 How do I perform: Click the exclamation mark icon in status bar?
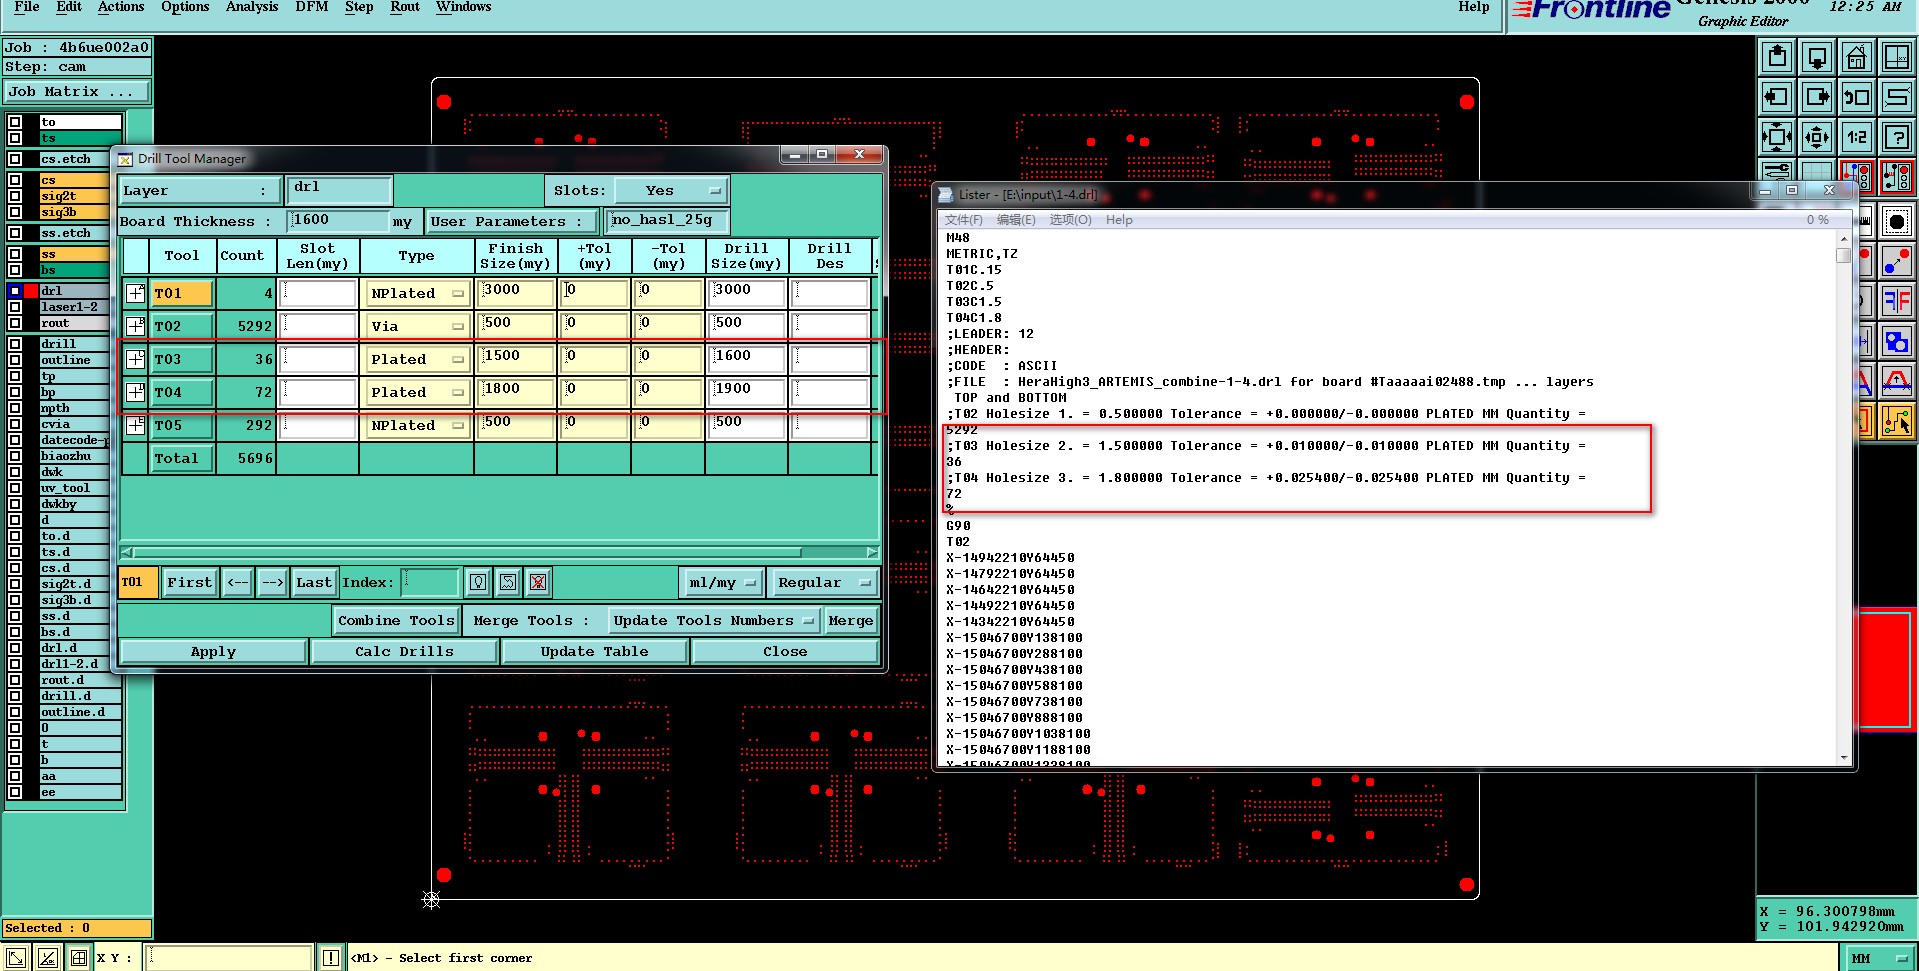(331, 958)
